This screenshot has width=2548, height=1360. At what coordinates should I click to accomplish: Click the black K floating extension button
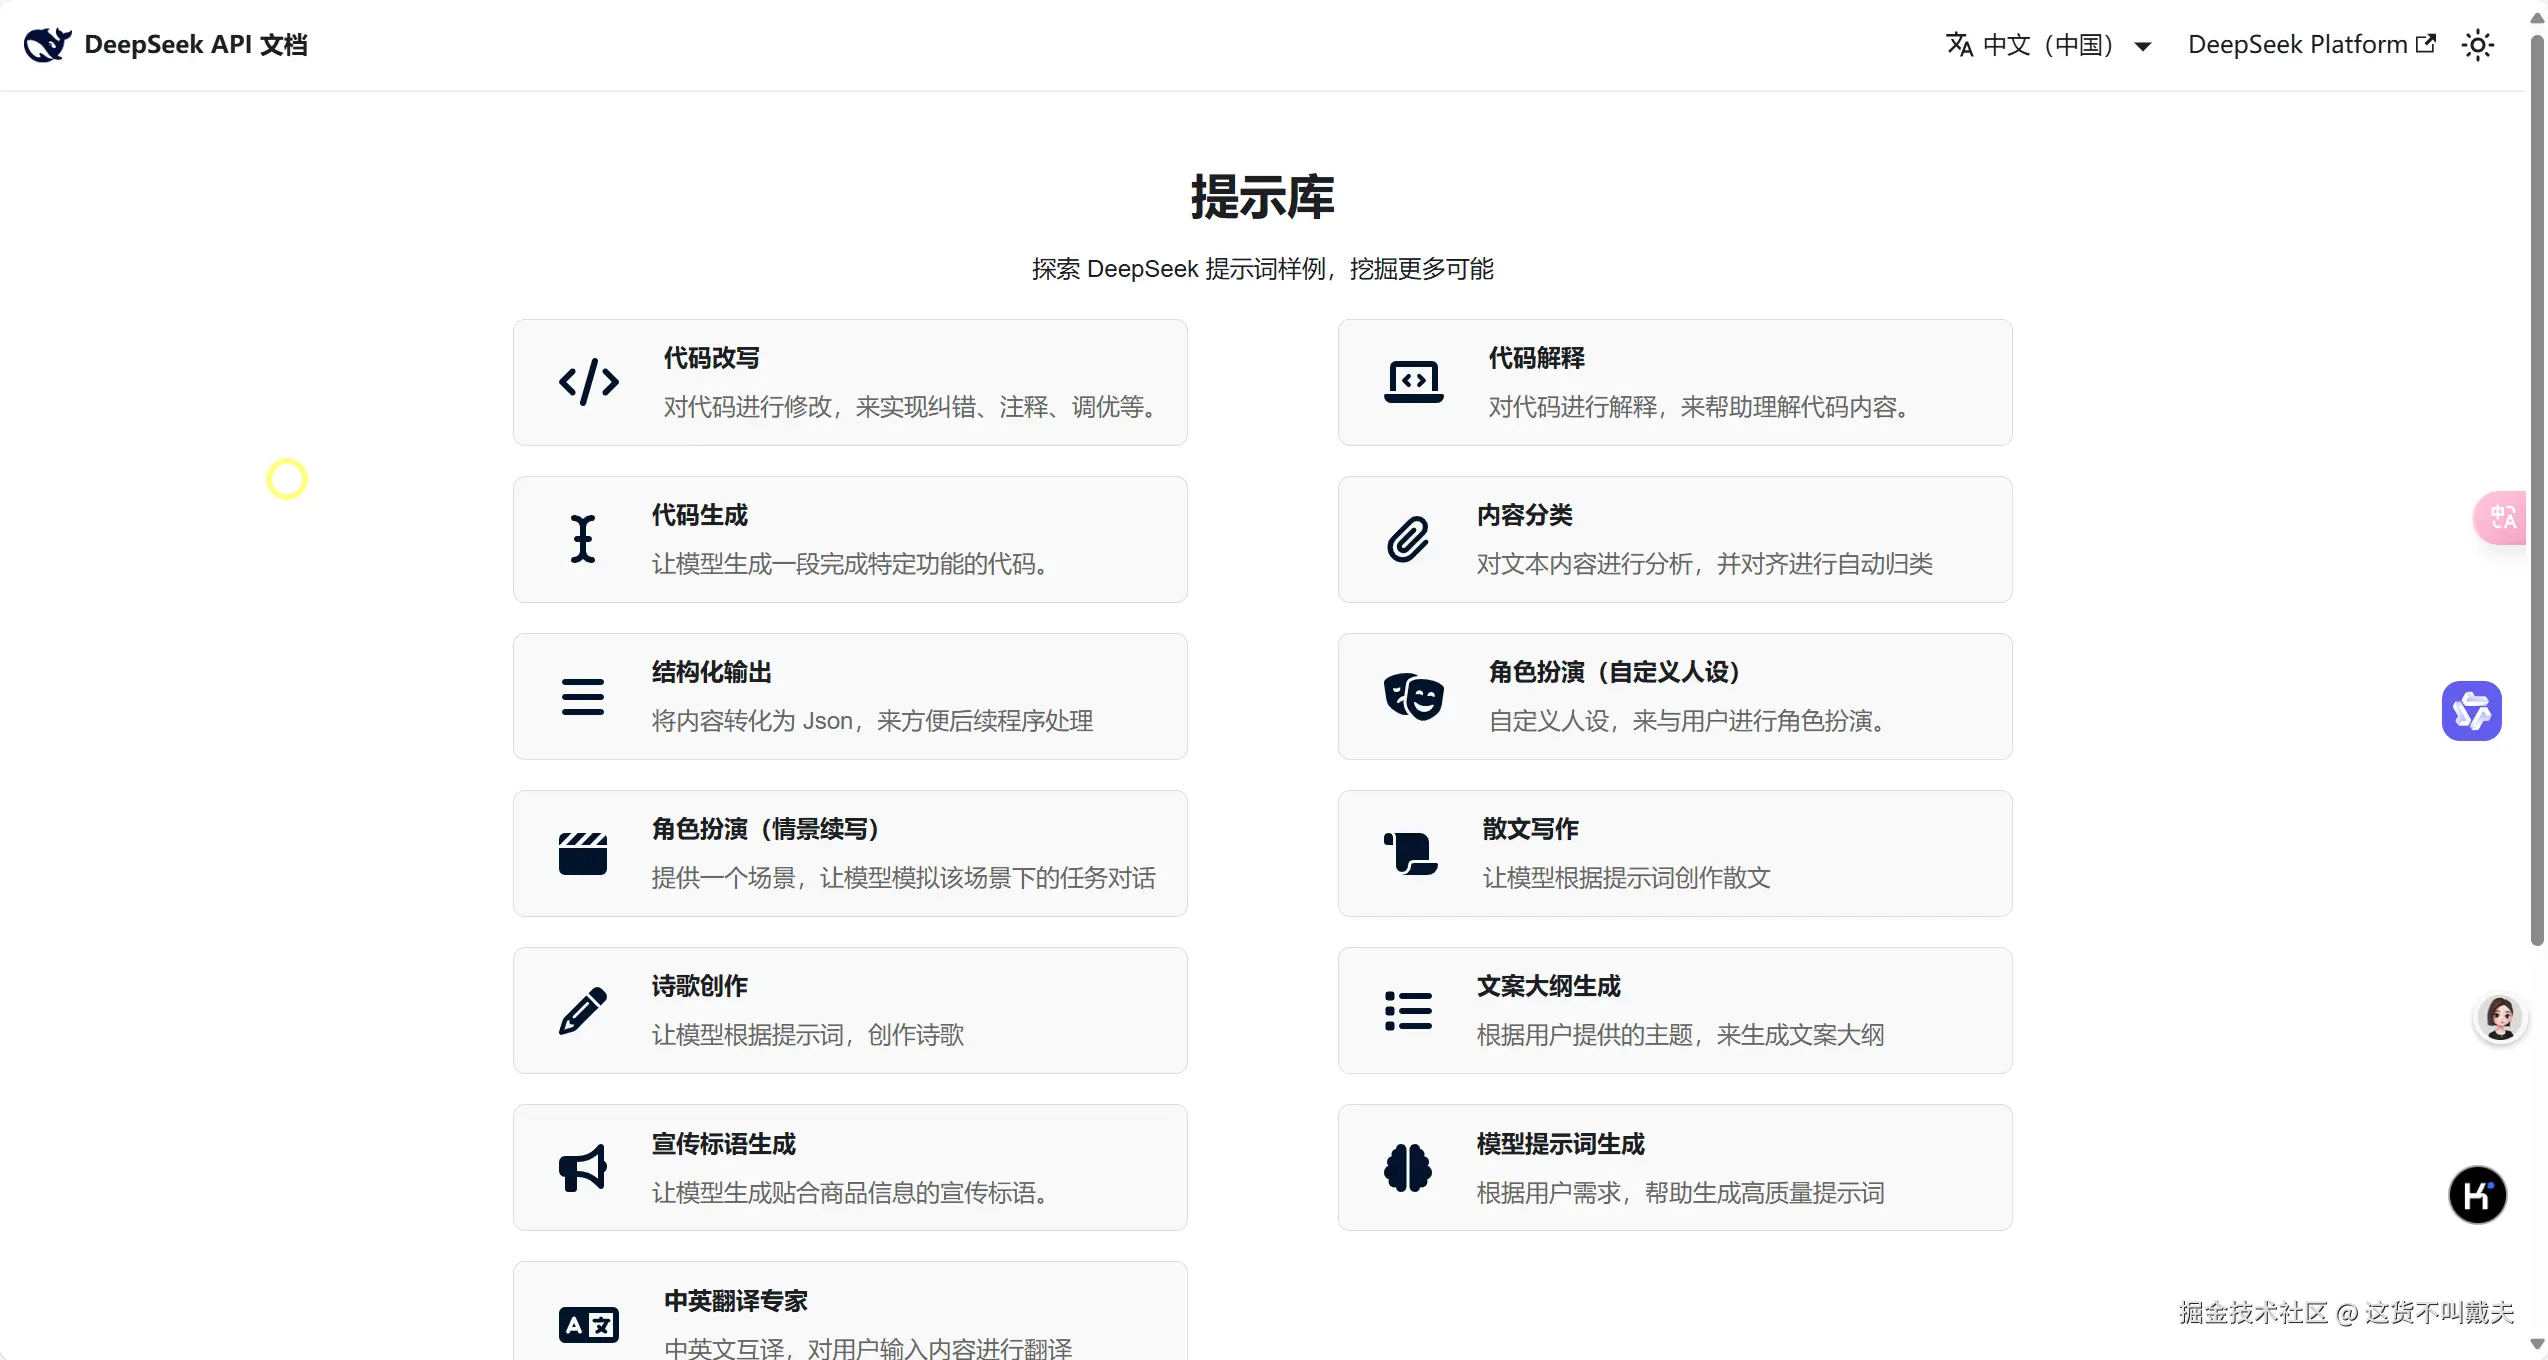pos(2477,1195)
